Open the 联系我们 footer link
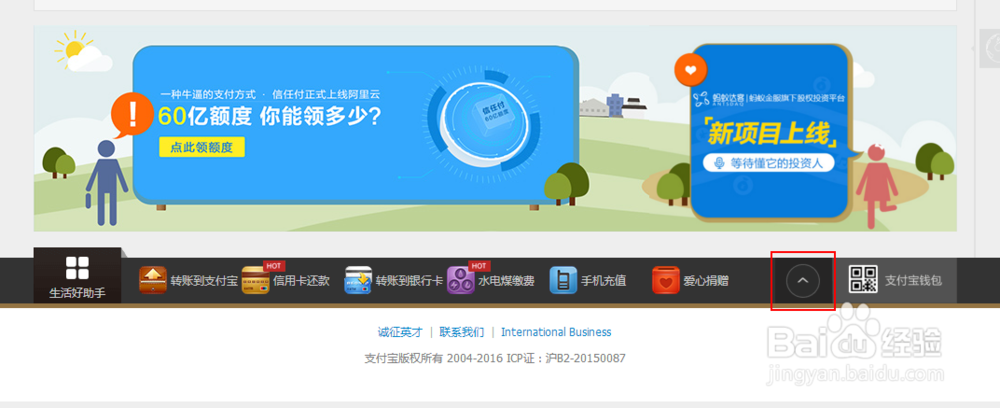 click(462, 332)
